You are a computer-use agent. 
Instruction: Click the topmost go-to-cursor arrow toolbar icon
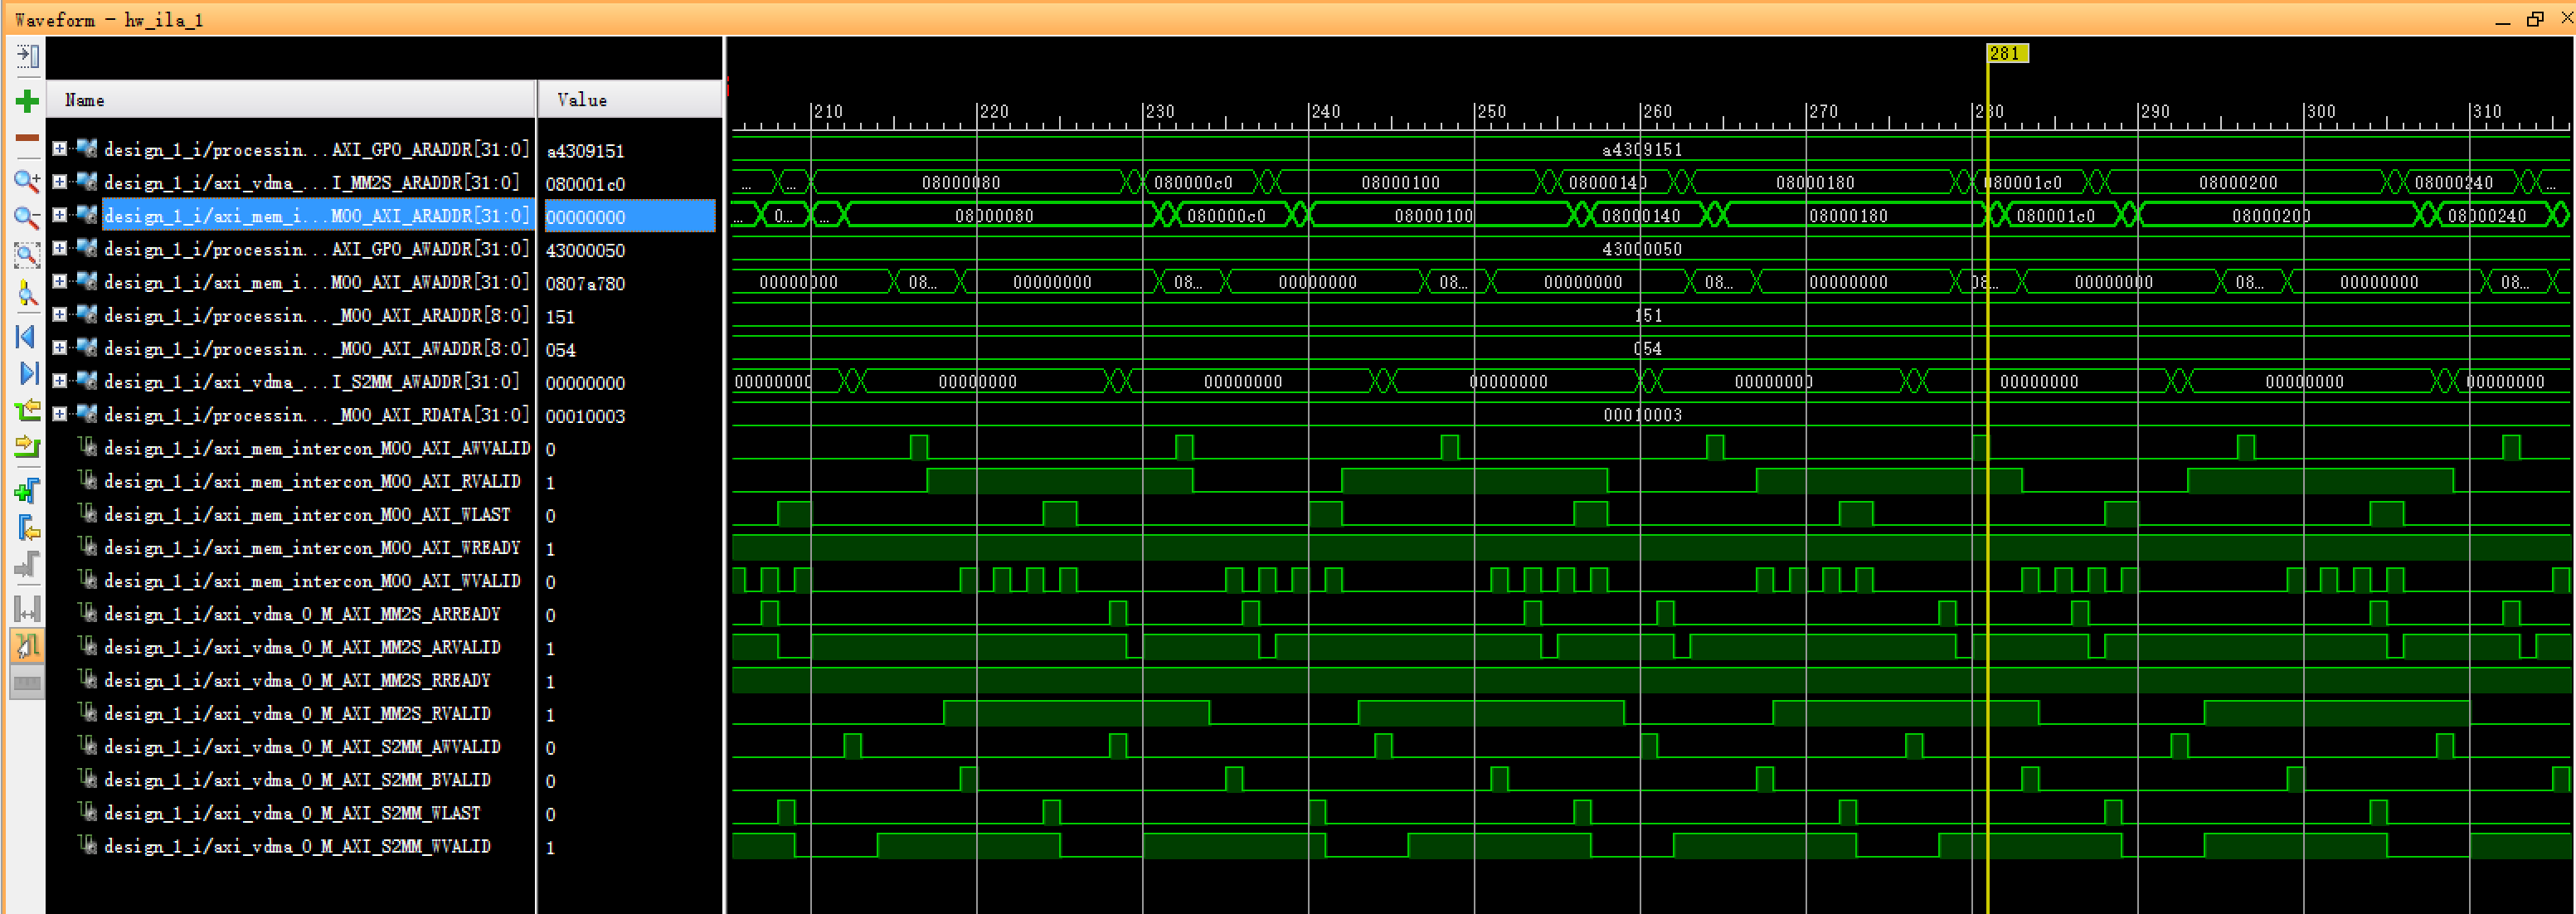tap(27, 56)
